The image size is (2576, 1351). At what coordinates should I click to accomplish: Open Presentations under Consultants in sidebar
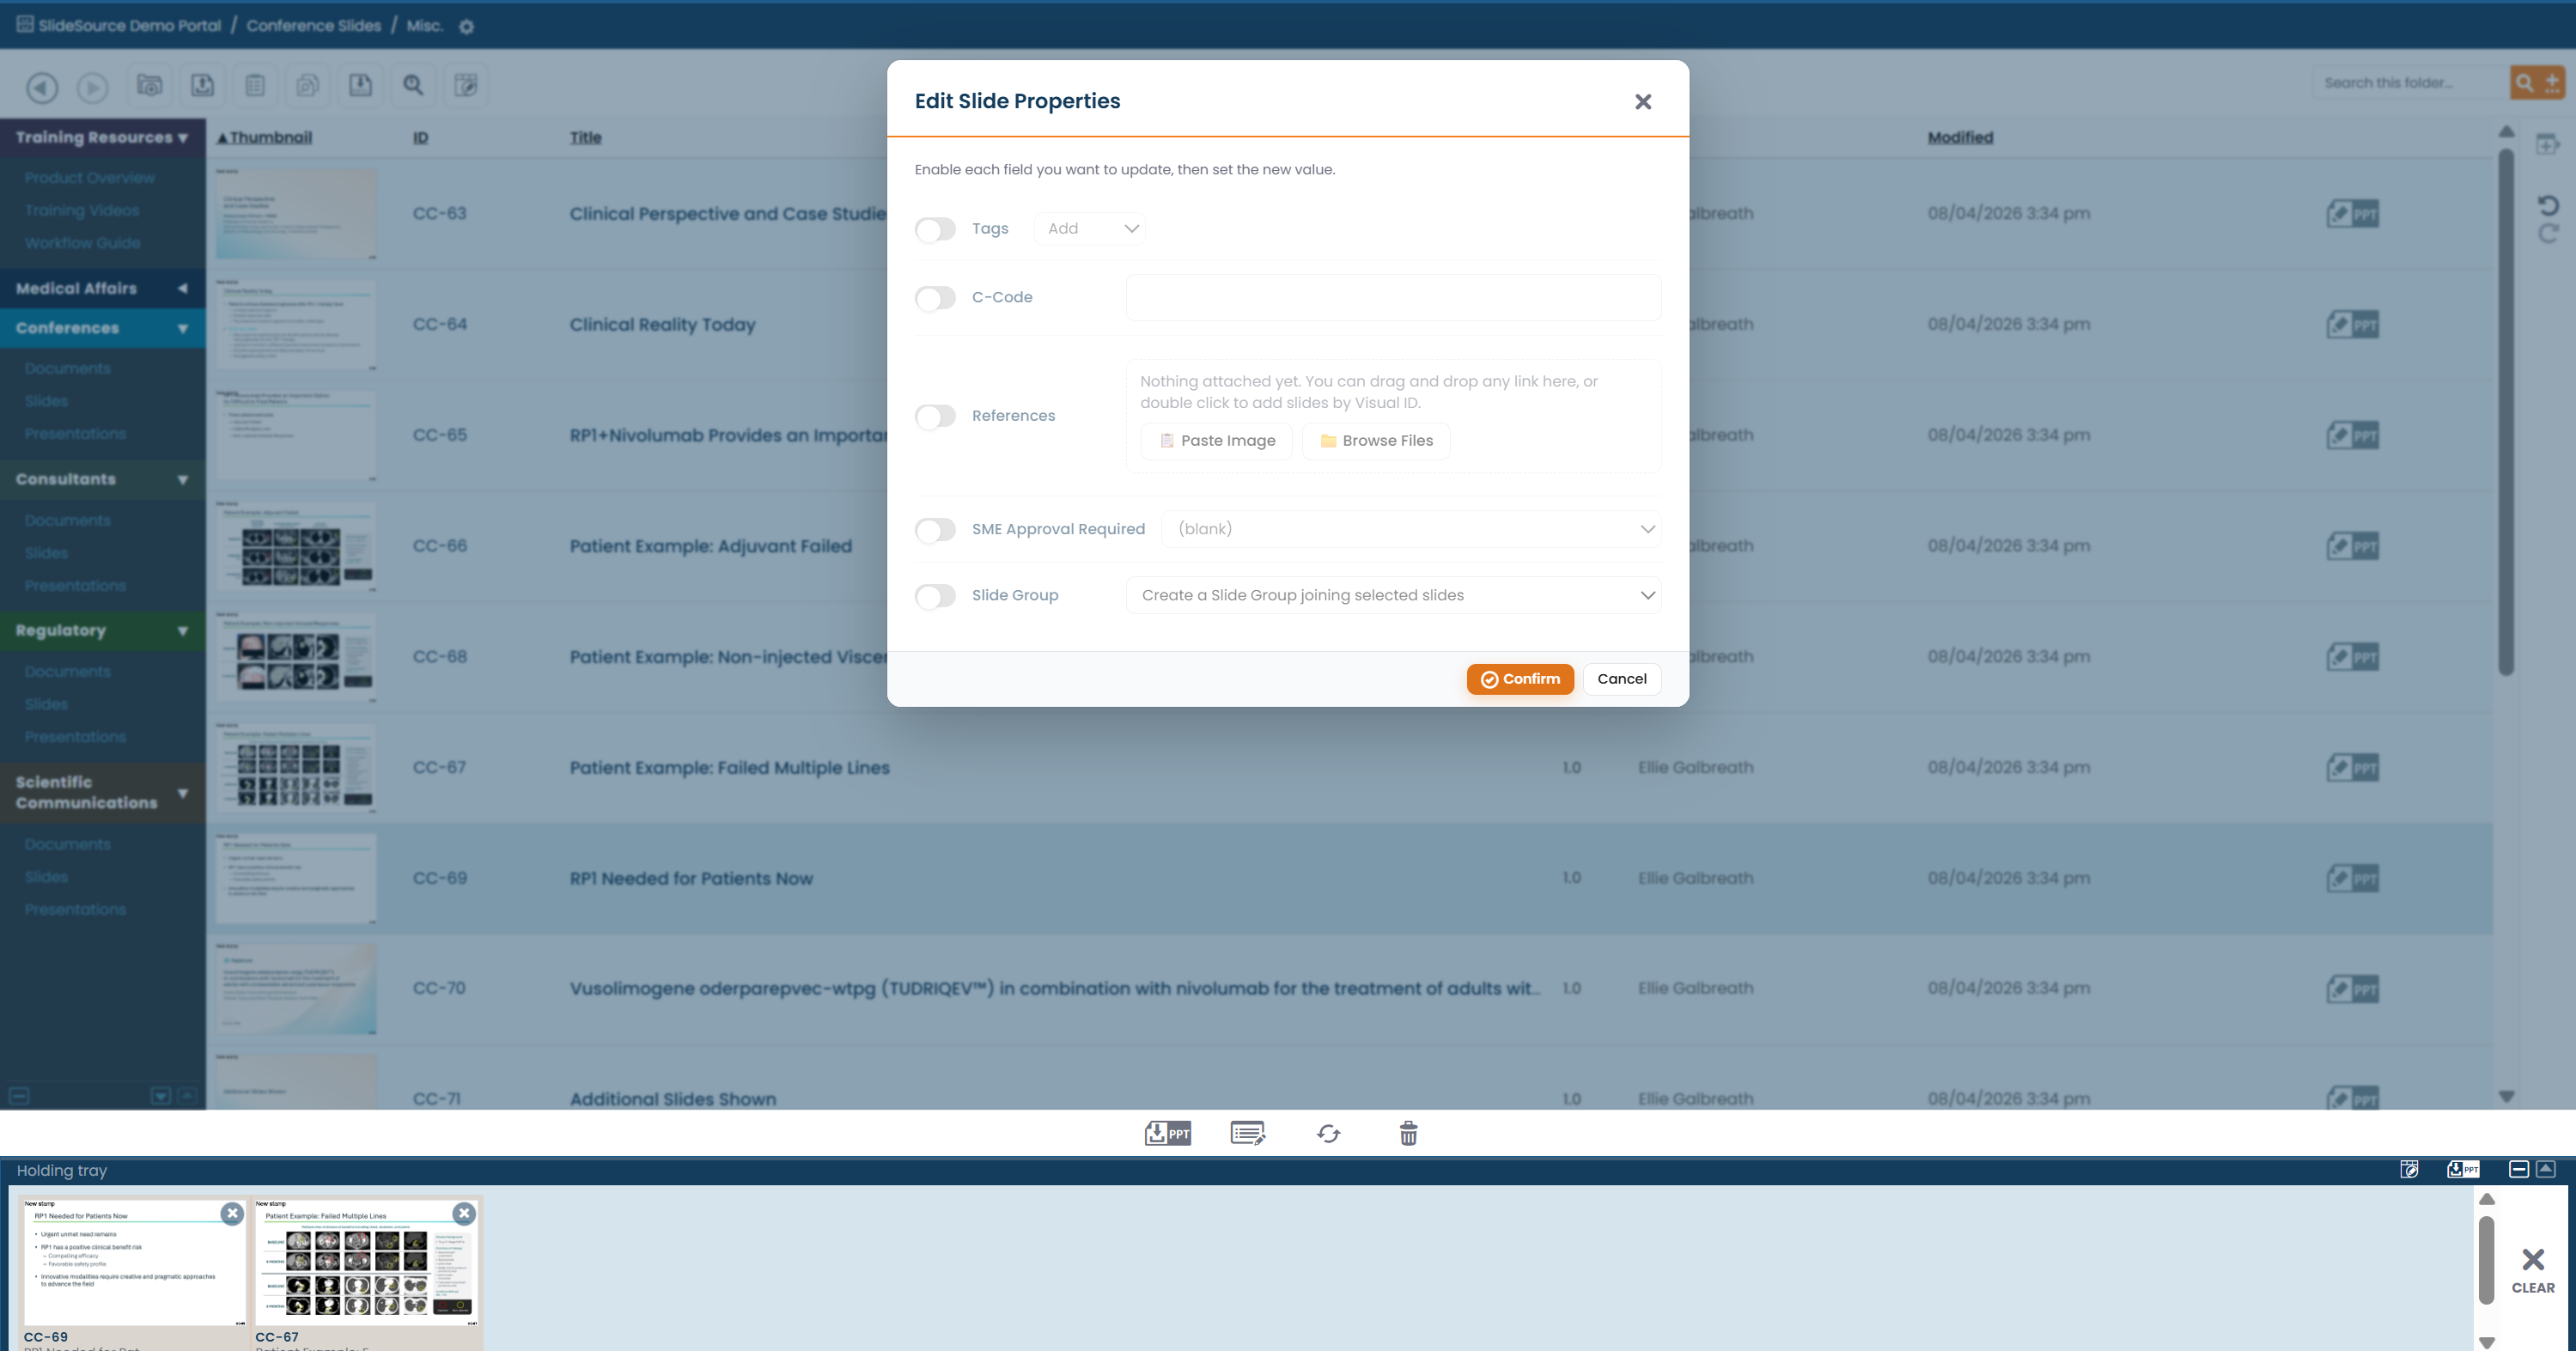coord(76,585)
